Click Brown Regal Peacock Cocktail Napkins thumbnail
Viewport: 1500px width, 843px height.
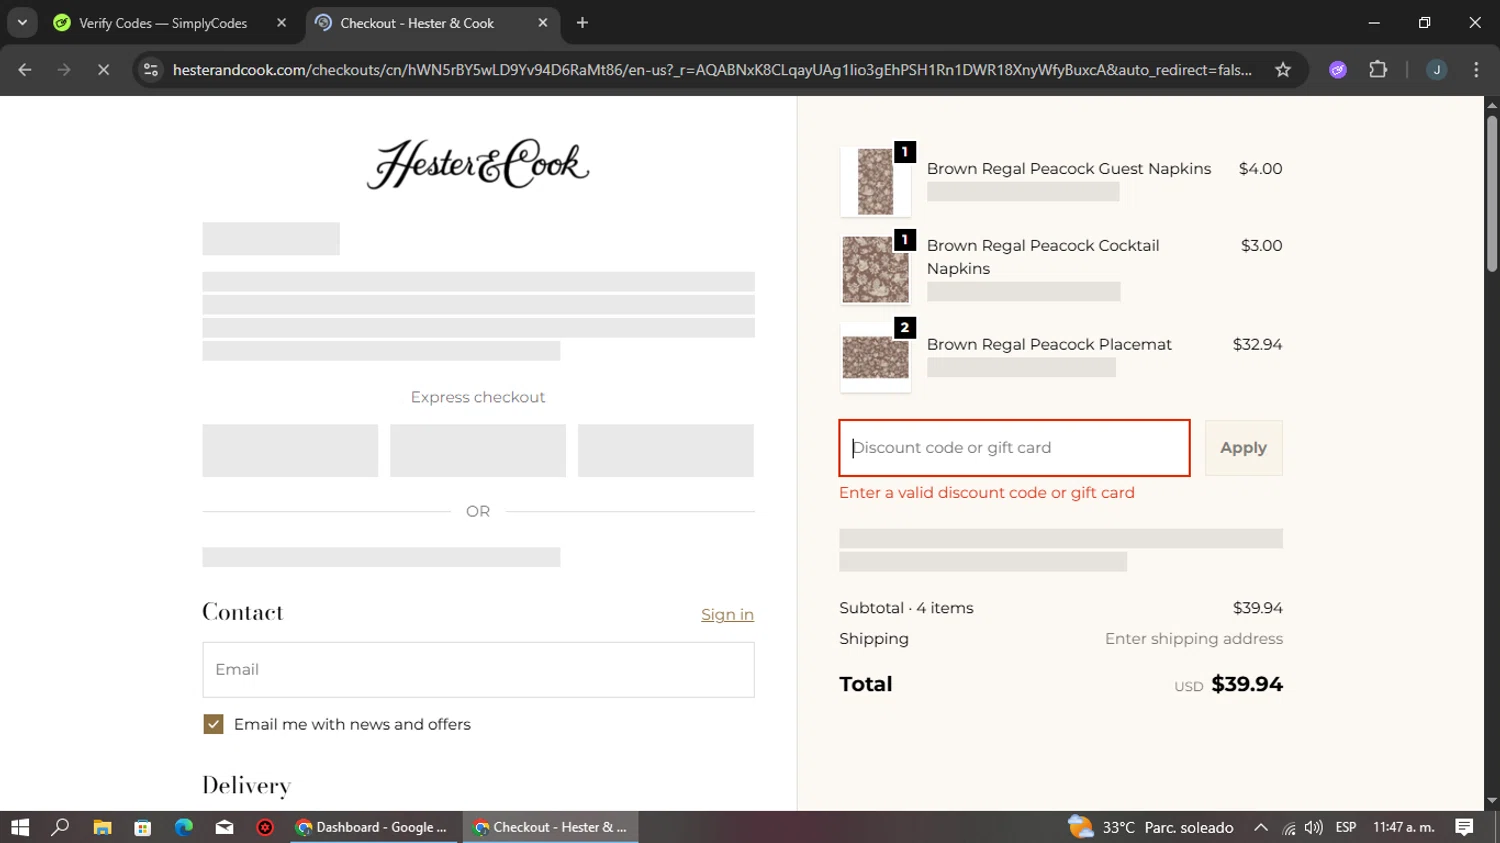click(875, 269)
